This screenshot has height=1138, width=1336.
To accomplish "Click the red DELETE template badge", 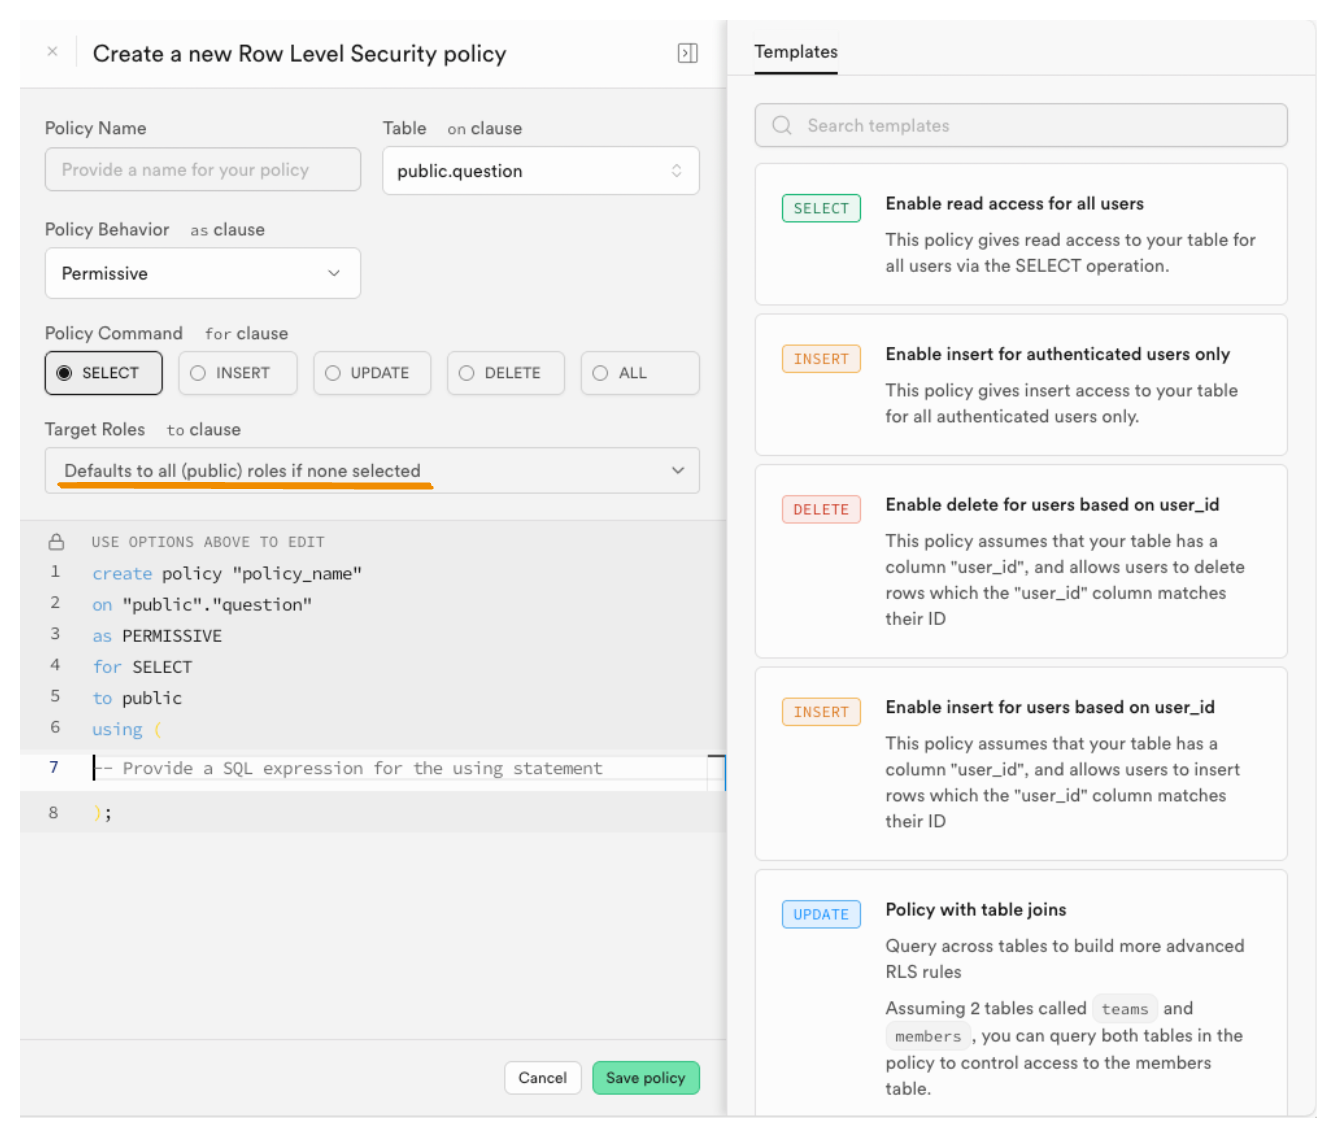I will (x=820, y=510).
